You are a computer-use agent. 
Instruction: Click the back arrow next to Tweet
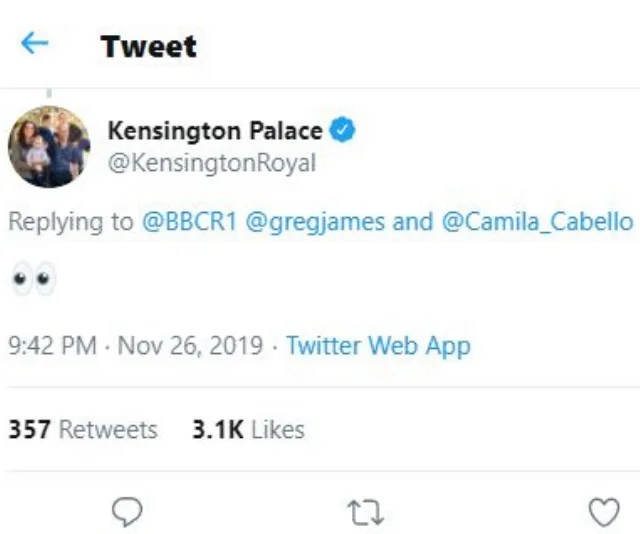click(35, 44)
